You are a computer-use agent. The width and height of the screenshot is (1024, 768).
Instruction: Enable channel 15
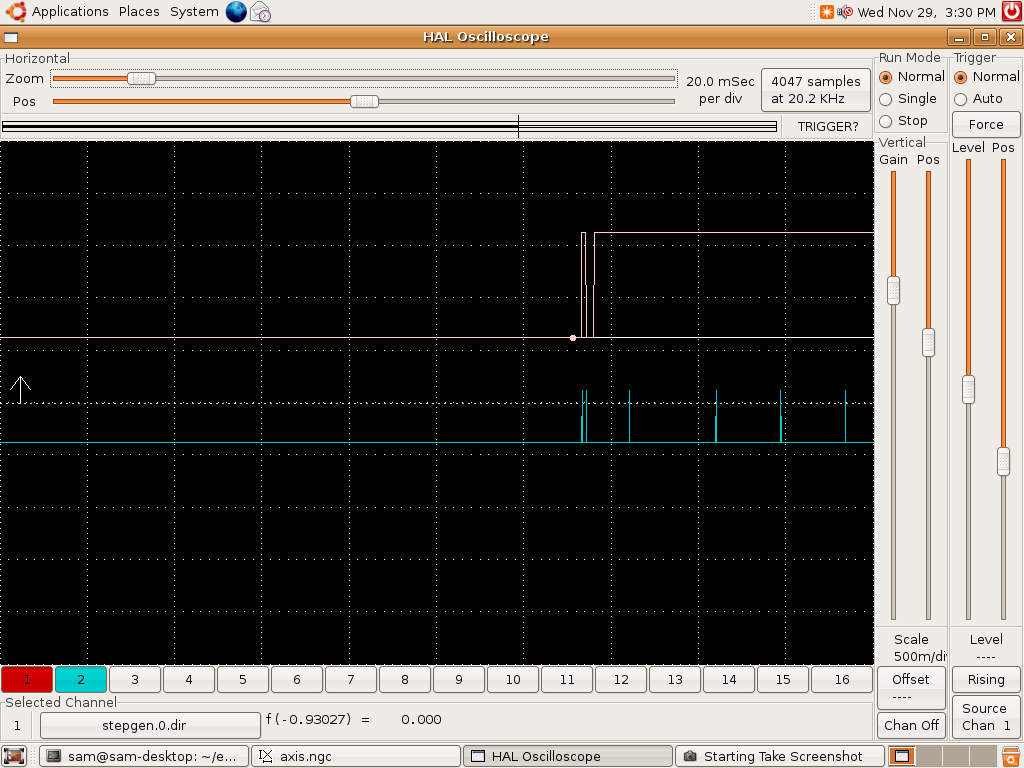[783, 679]
